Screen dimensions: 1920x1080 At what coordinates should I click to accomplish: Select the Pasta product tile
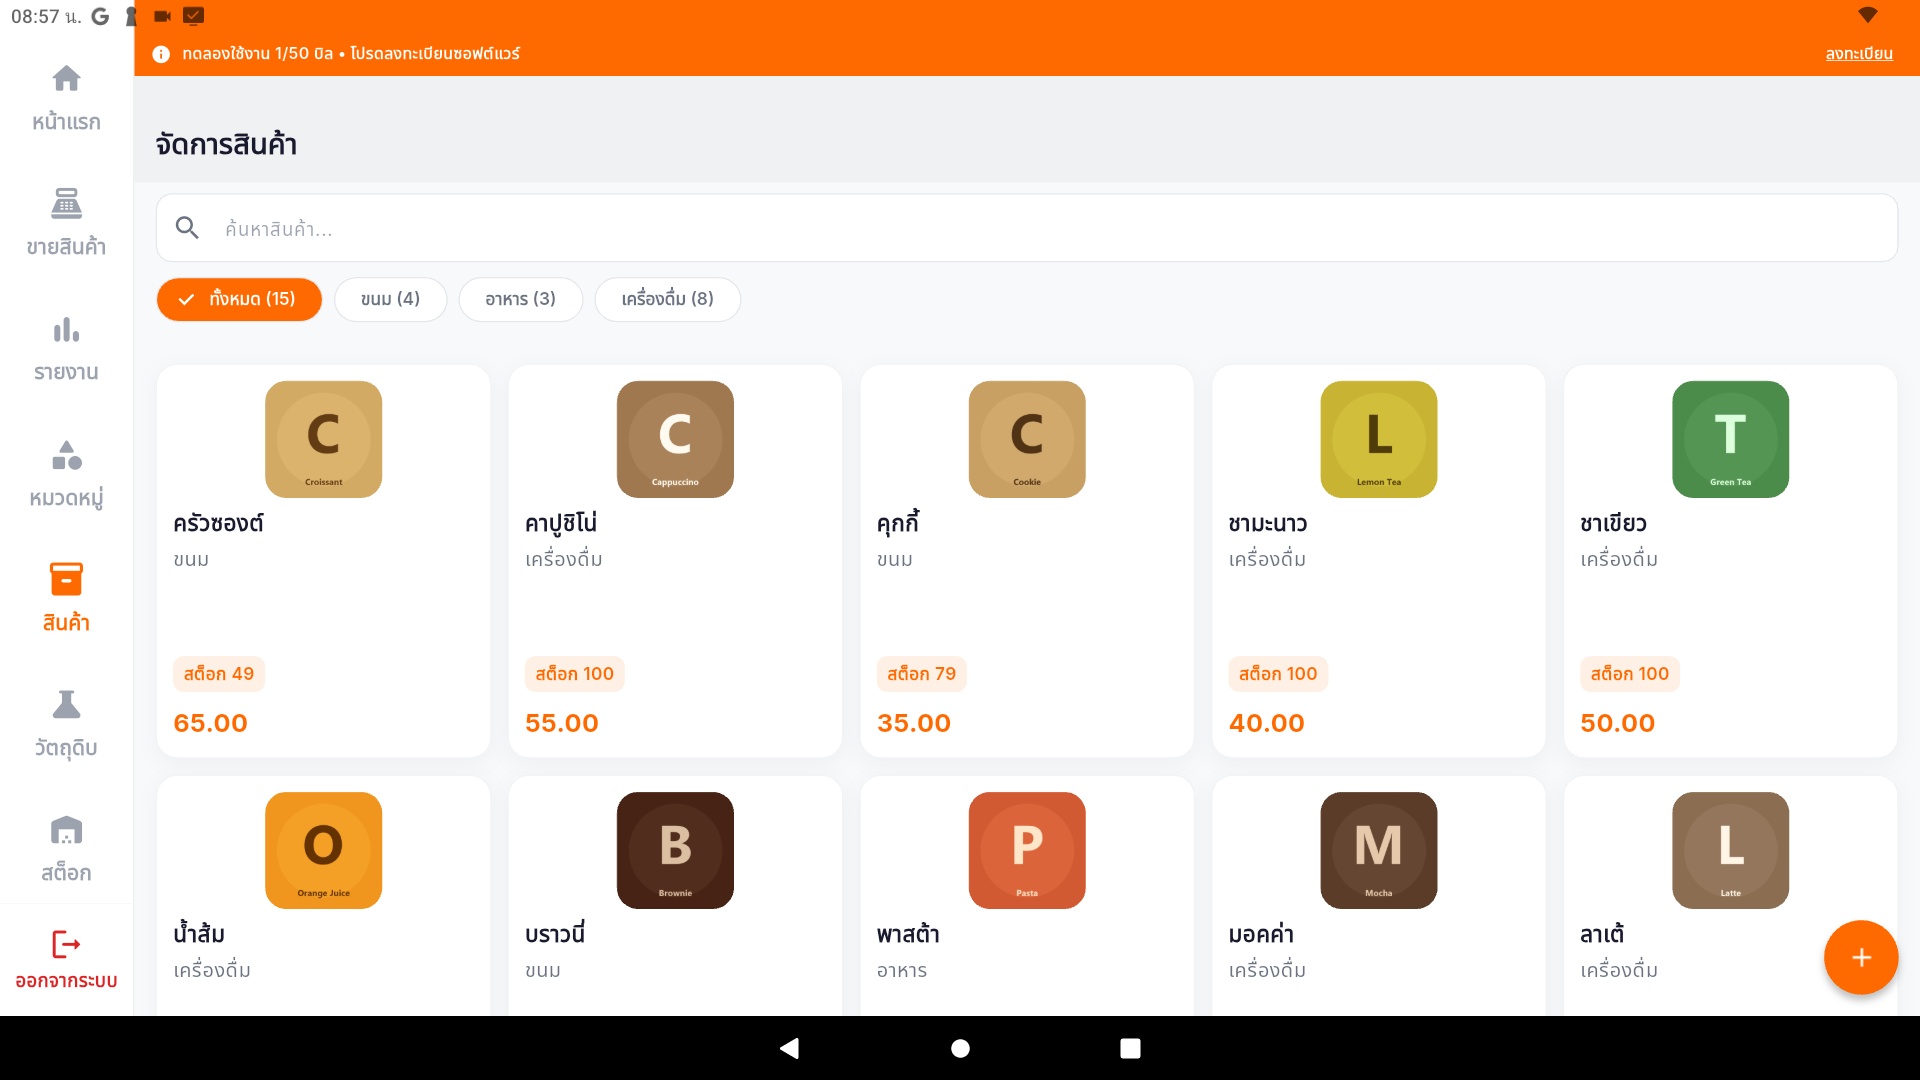[x=1026, y=895]
